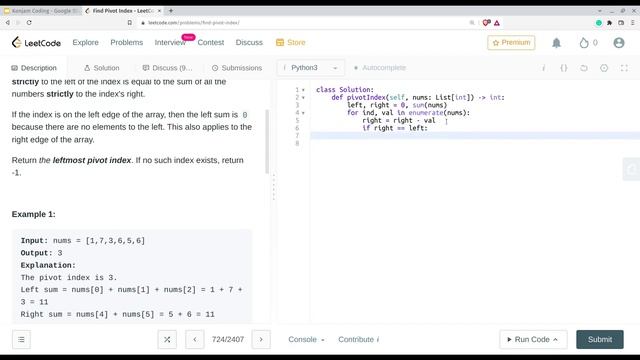The width and height of the screenshot is (640, 360).
Task: Click the description panel scrollbar
Action: (267, 141)
